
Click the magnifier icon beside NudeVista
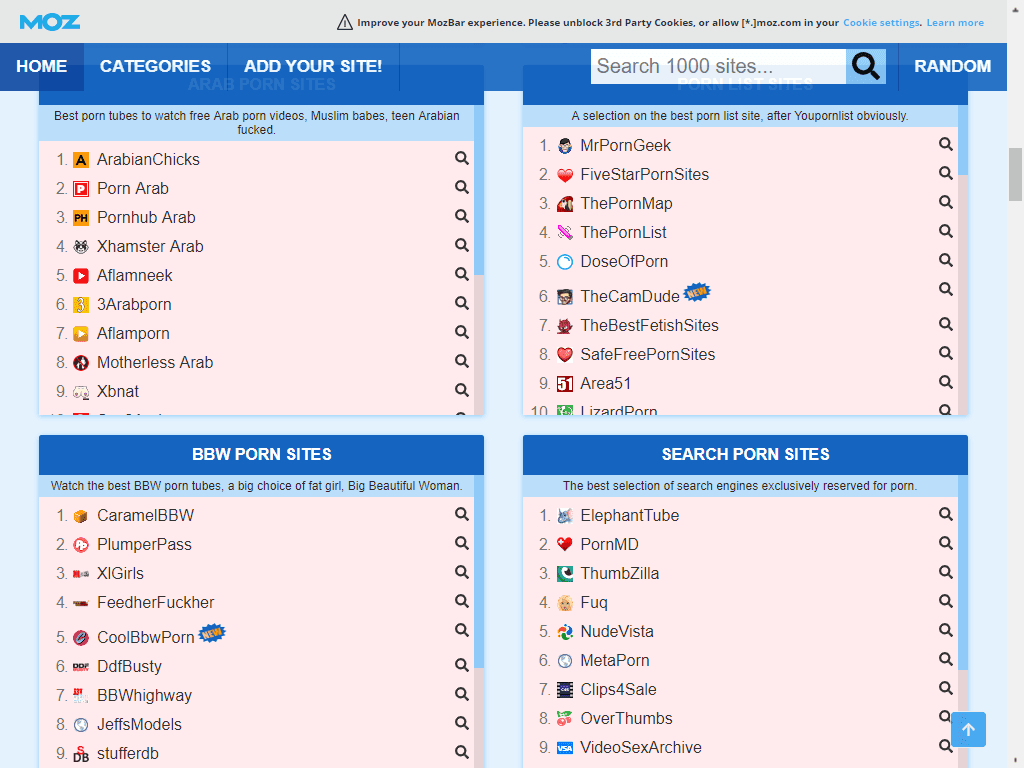tap(945, 630)
